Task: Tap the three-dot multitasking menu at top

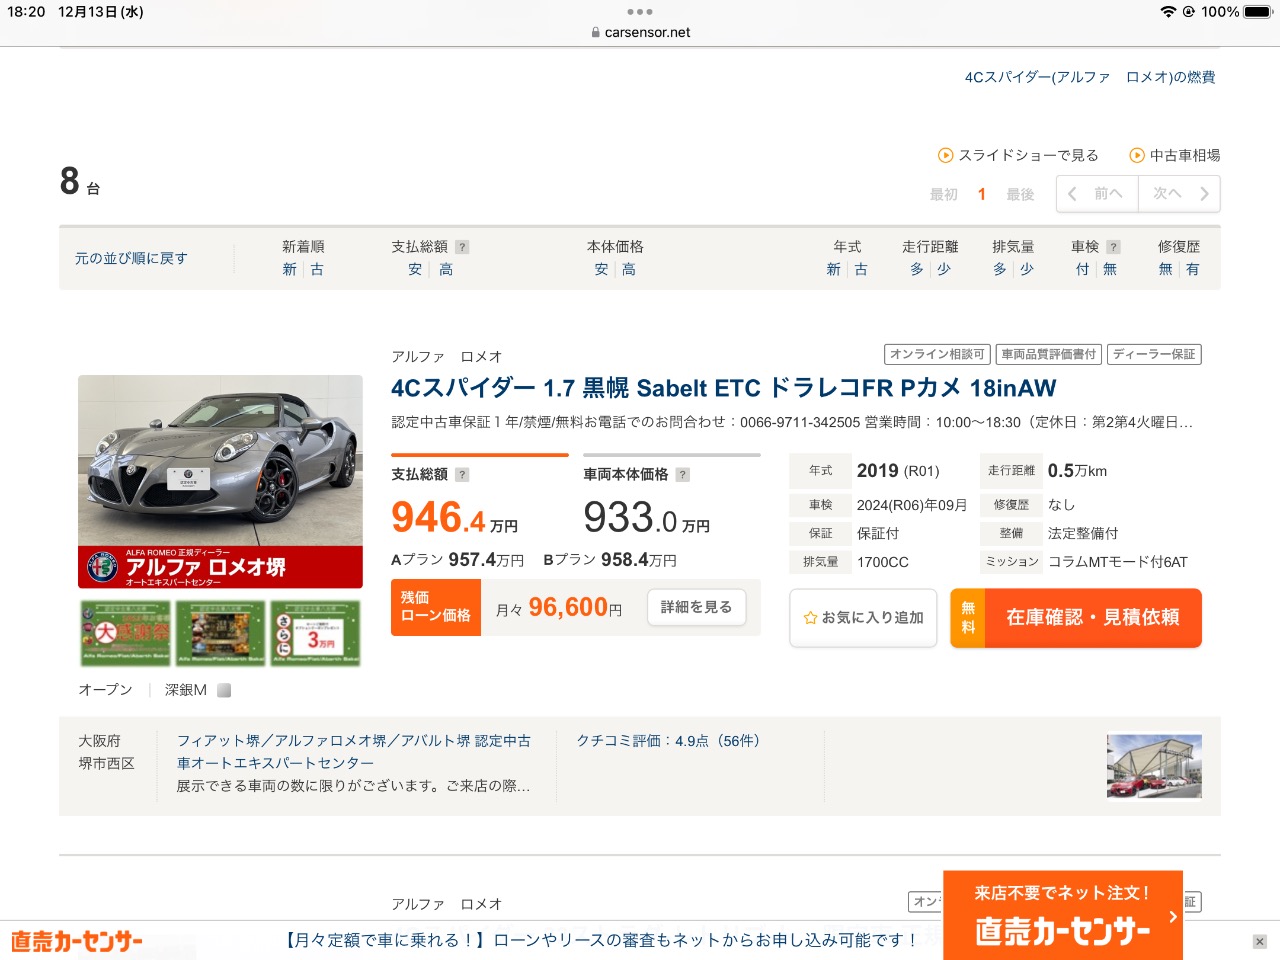Action: click(640, 12)
